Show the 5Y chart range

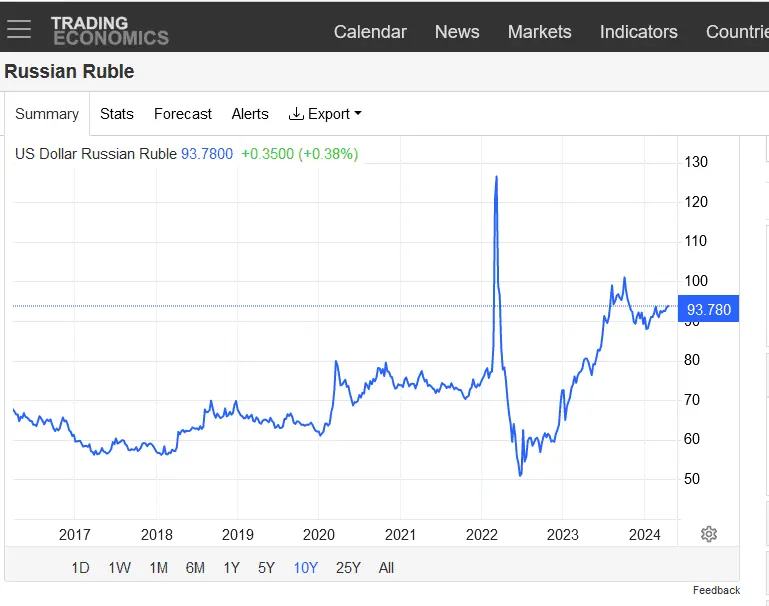(x=266, y=568)
